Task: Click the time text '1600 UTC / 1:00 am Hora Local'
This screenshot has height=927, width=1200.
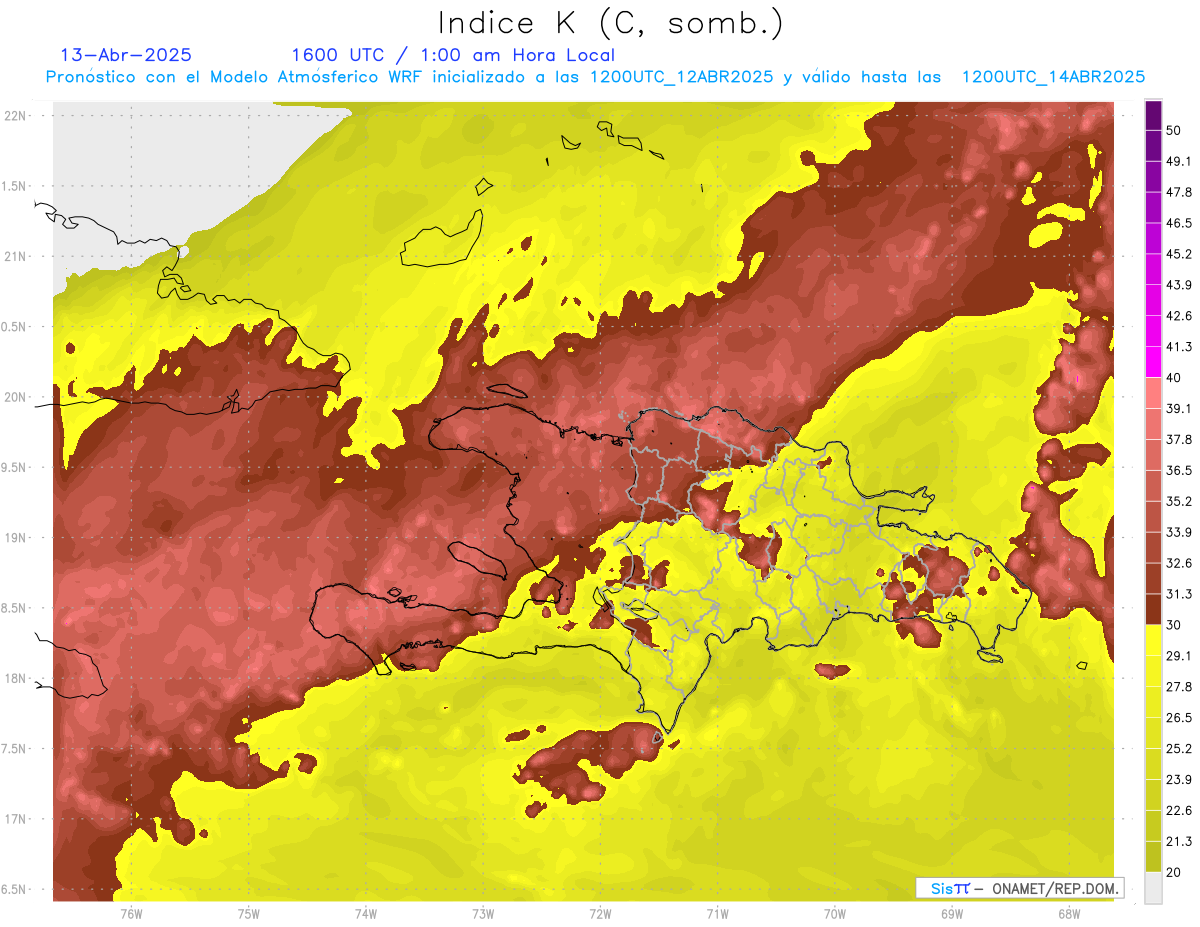Action: 453,55
